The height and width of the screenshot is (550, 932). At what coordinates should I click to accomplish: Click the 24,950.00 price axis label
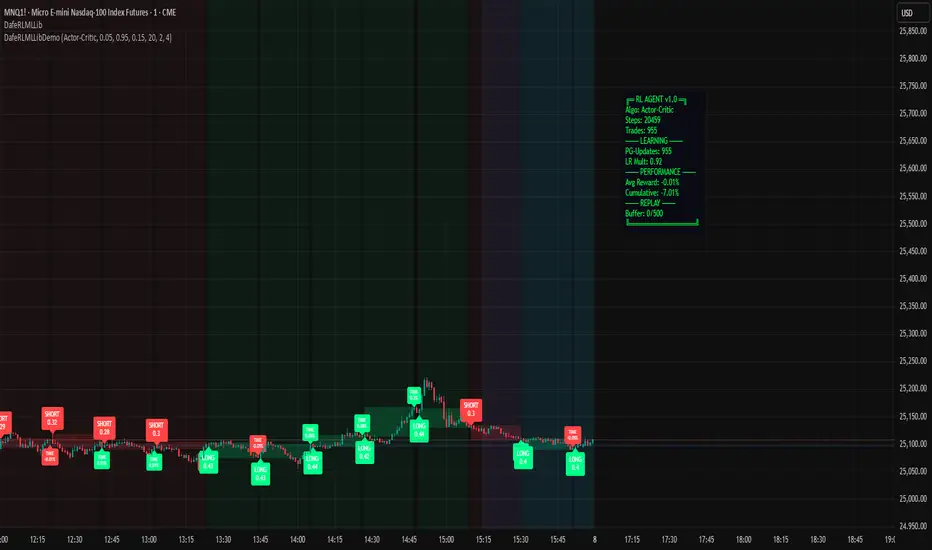[913, 526]
